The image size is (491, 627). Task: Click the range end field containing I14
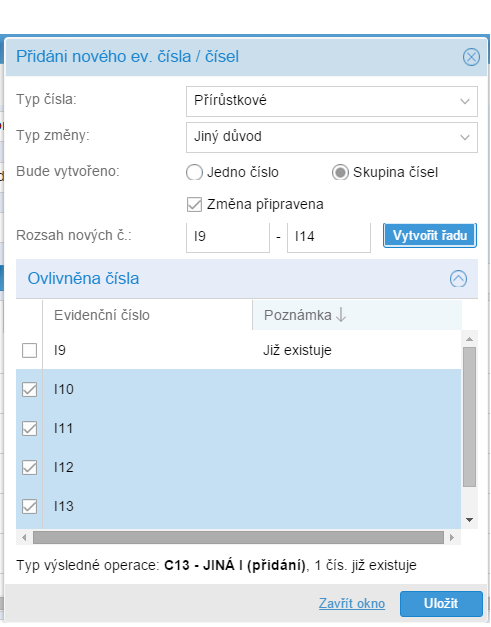pyautogui.click(x=329, y=237)
